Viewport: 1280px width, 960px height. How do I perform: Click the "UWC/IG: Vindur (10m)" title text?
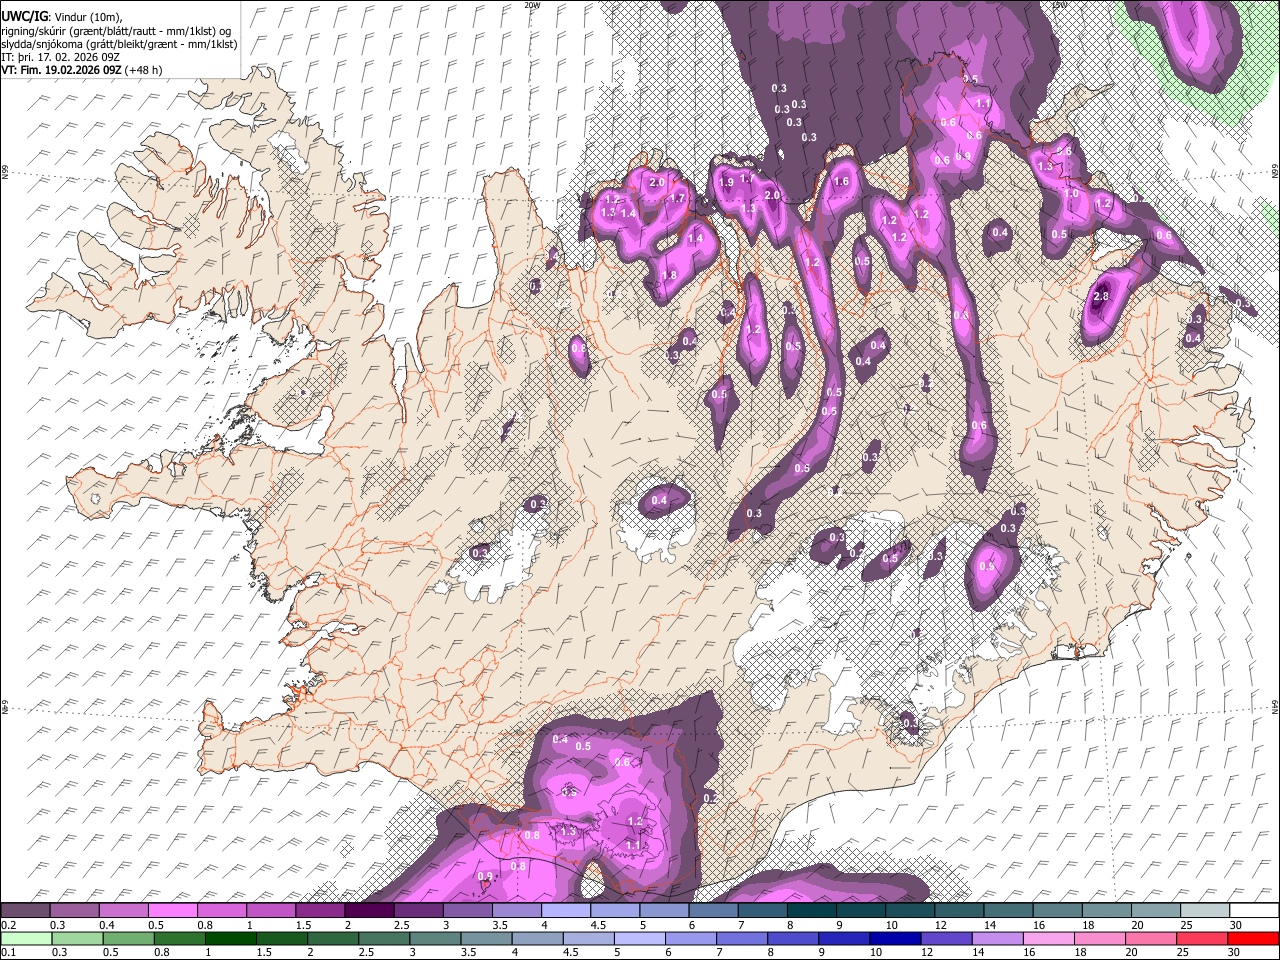[61, 16]
